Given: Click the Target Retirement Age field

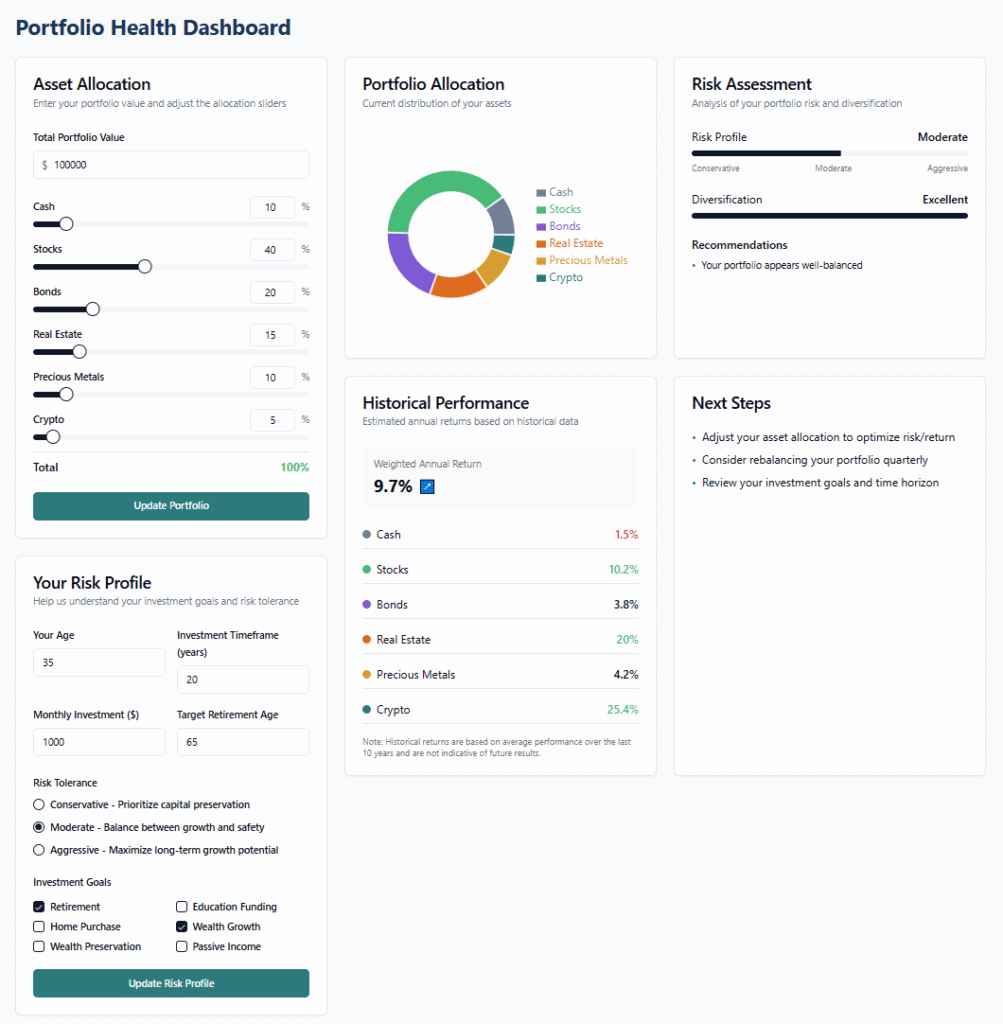Looking at the screenshot, I should click(x=242, y=742).
